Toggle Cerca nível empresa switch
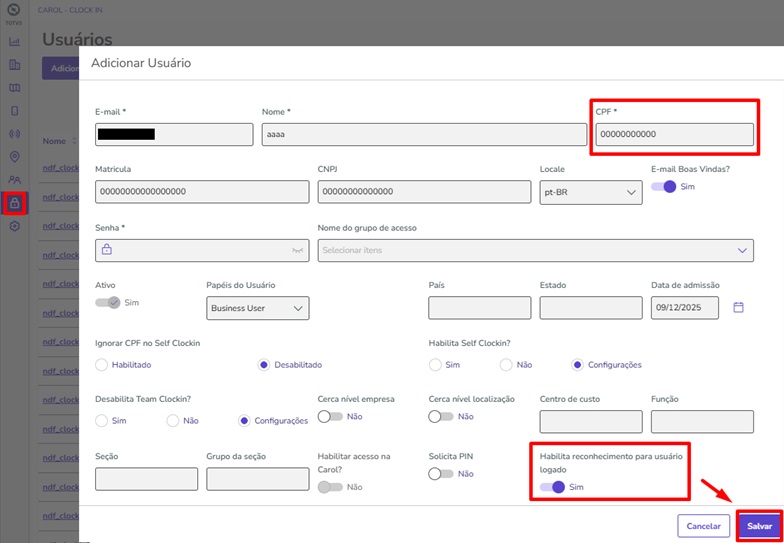Image resolution: width=784 pixels, height=543 pixels. tap(330, 416)
